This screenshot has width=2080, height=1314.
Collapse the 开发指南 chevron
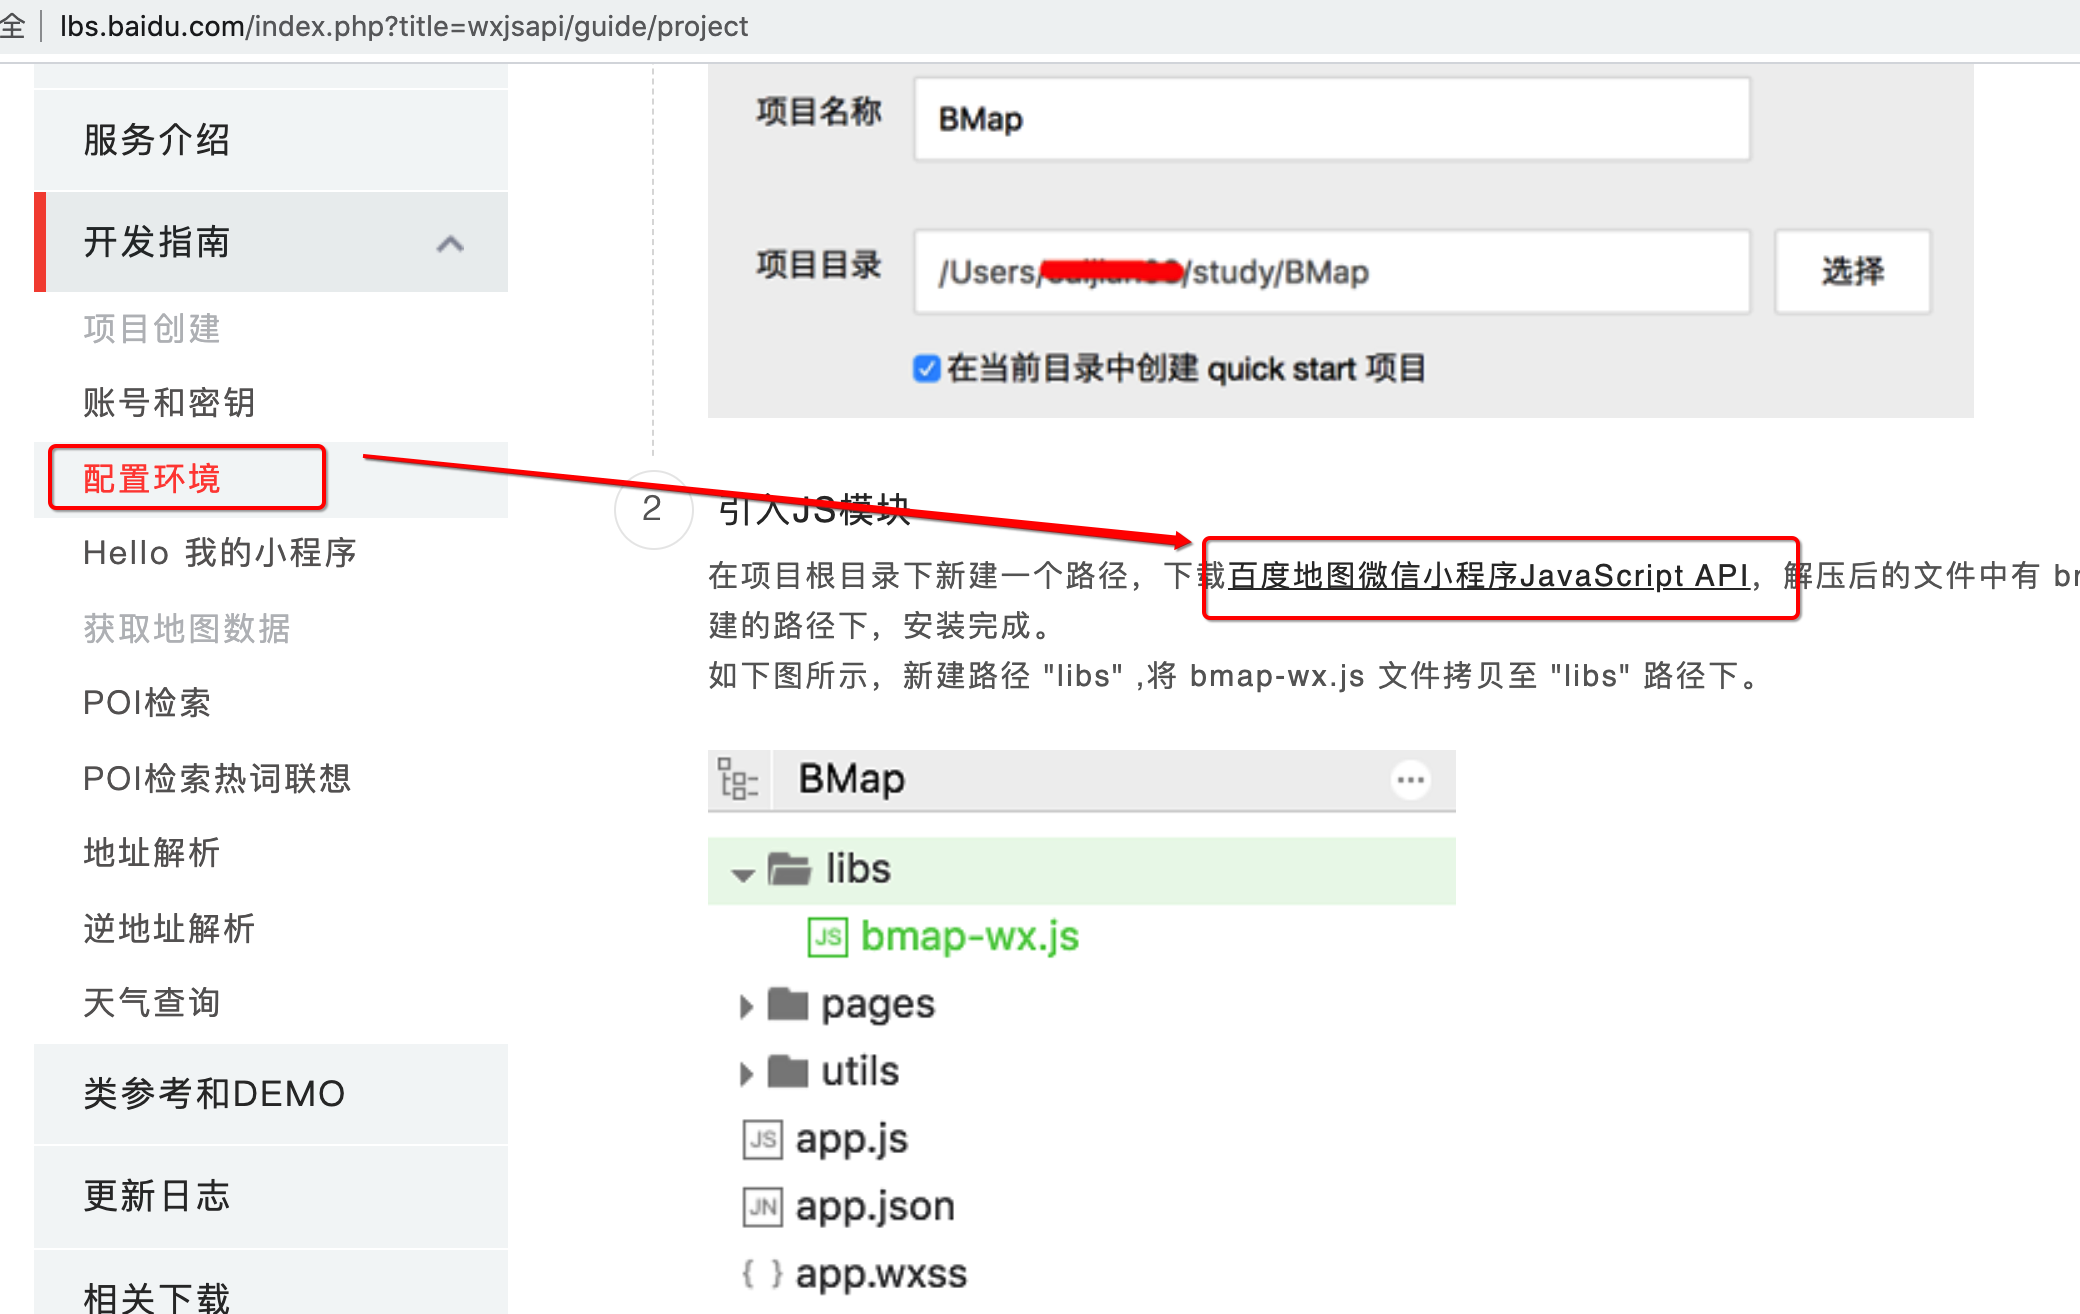coord(450,243)
